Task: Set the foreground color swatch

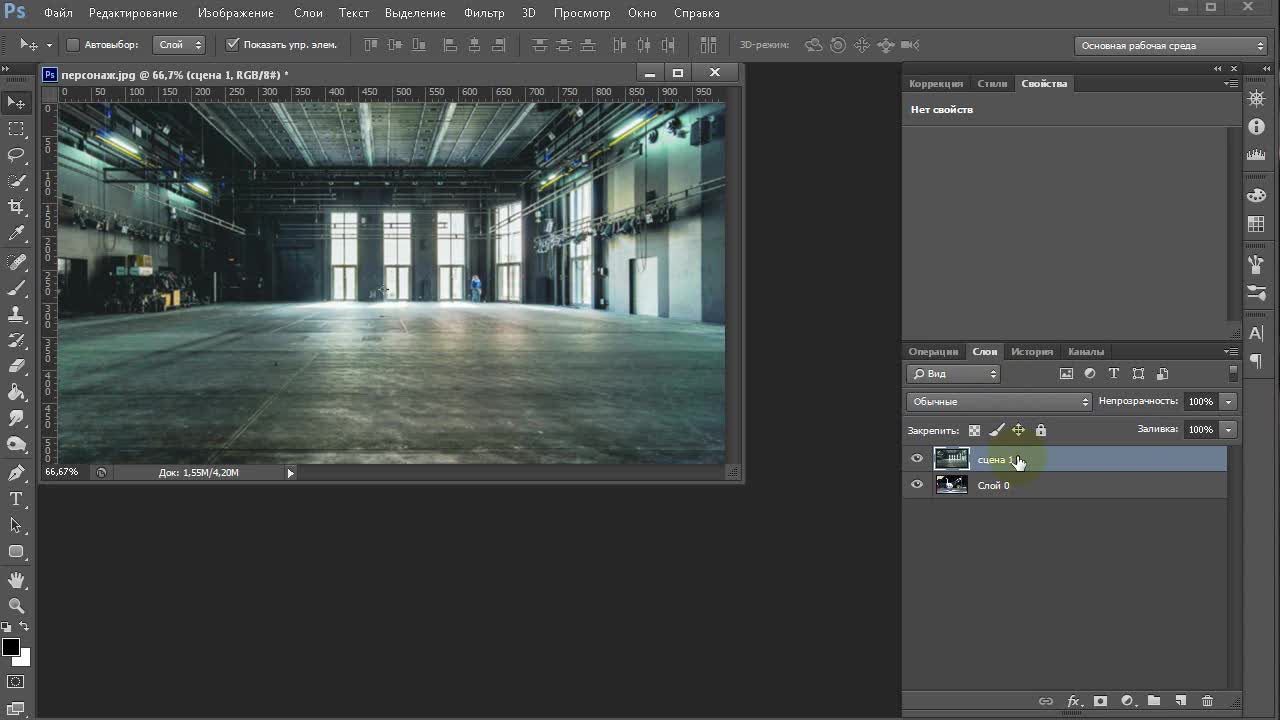Action: click(x=10, y=647)
